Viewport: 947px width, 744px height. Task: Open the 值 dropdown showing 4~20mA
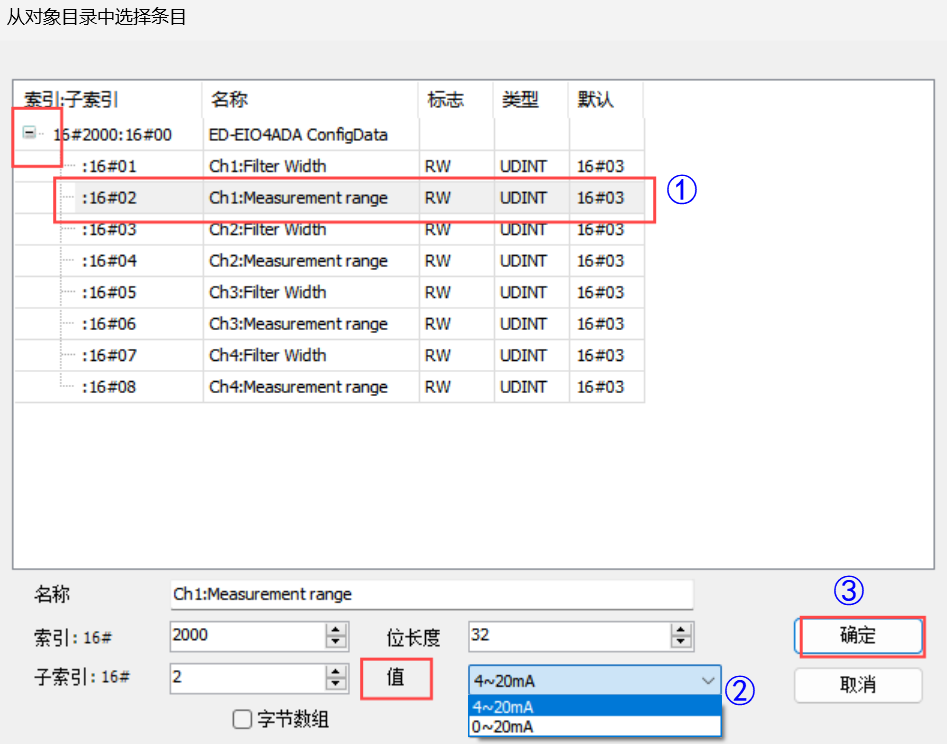594,680
